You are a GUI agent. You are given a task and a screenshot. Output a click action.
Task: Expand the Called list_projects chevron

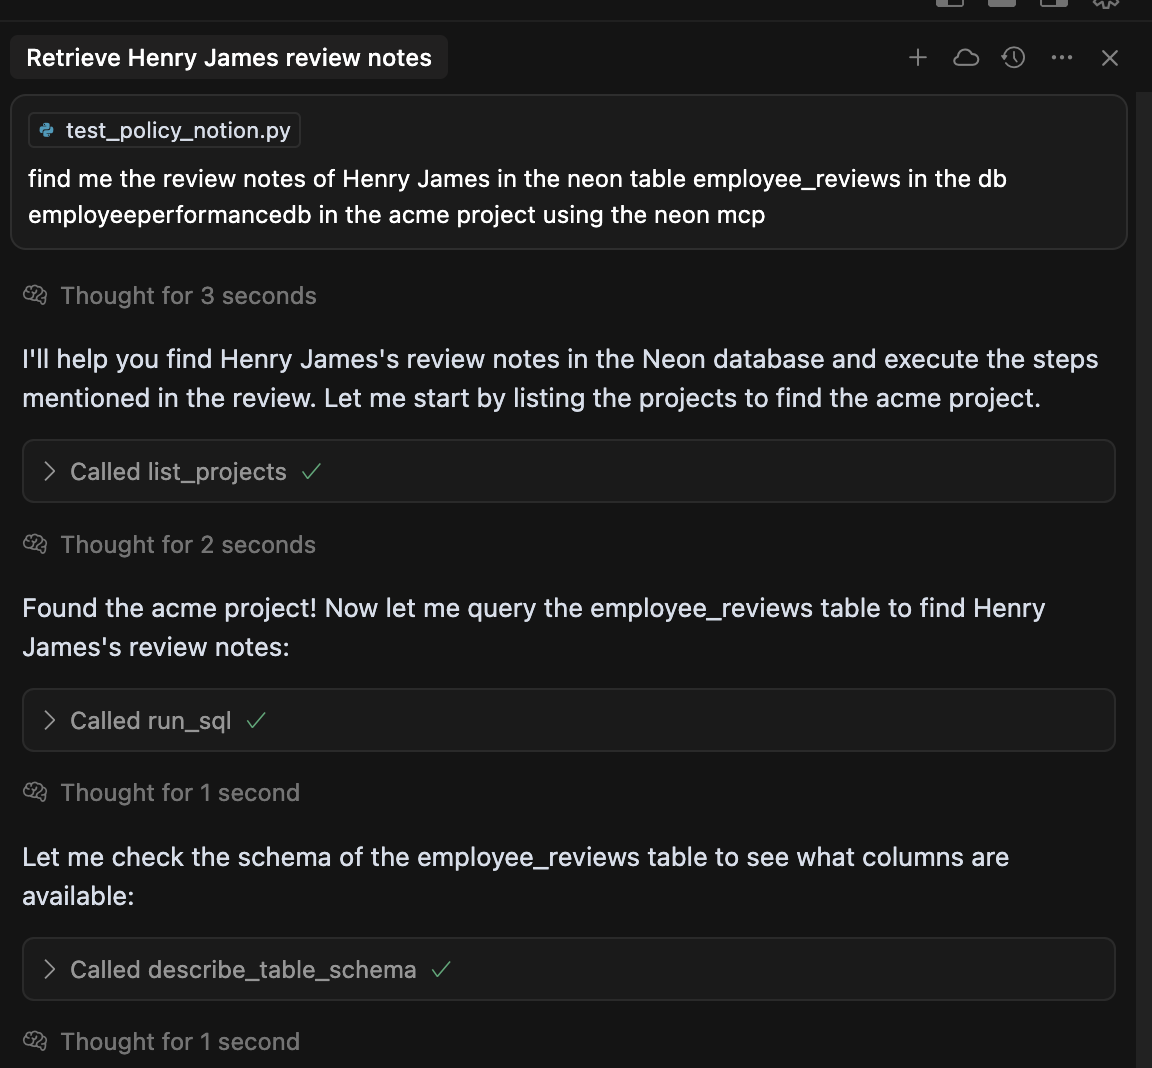pos(49,471)
